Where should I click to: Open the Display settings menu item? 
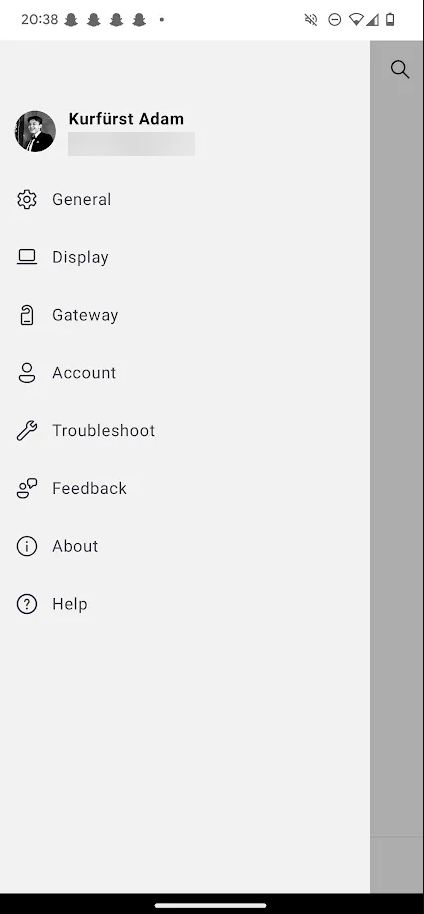[185, 257]
